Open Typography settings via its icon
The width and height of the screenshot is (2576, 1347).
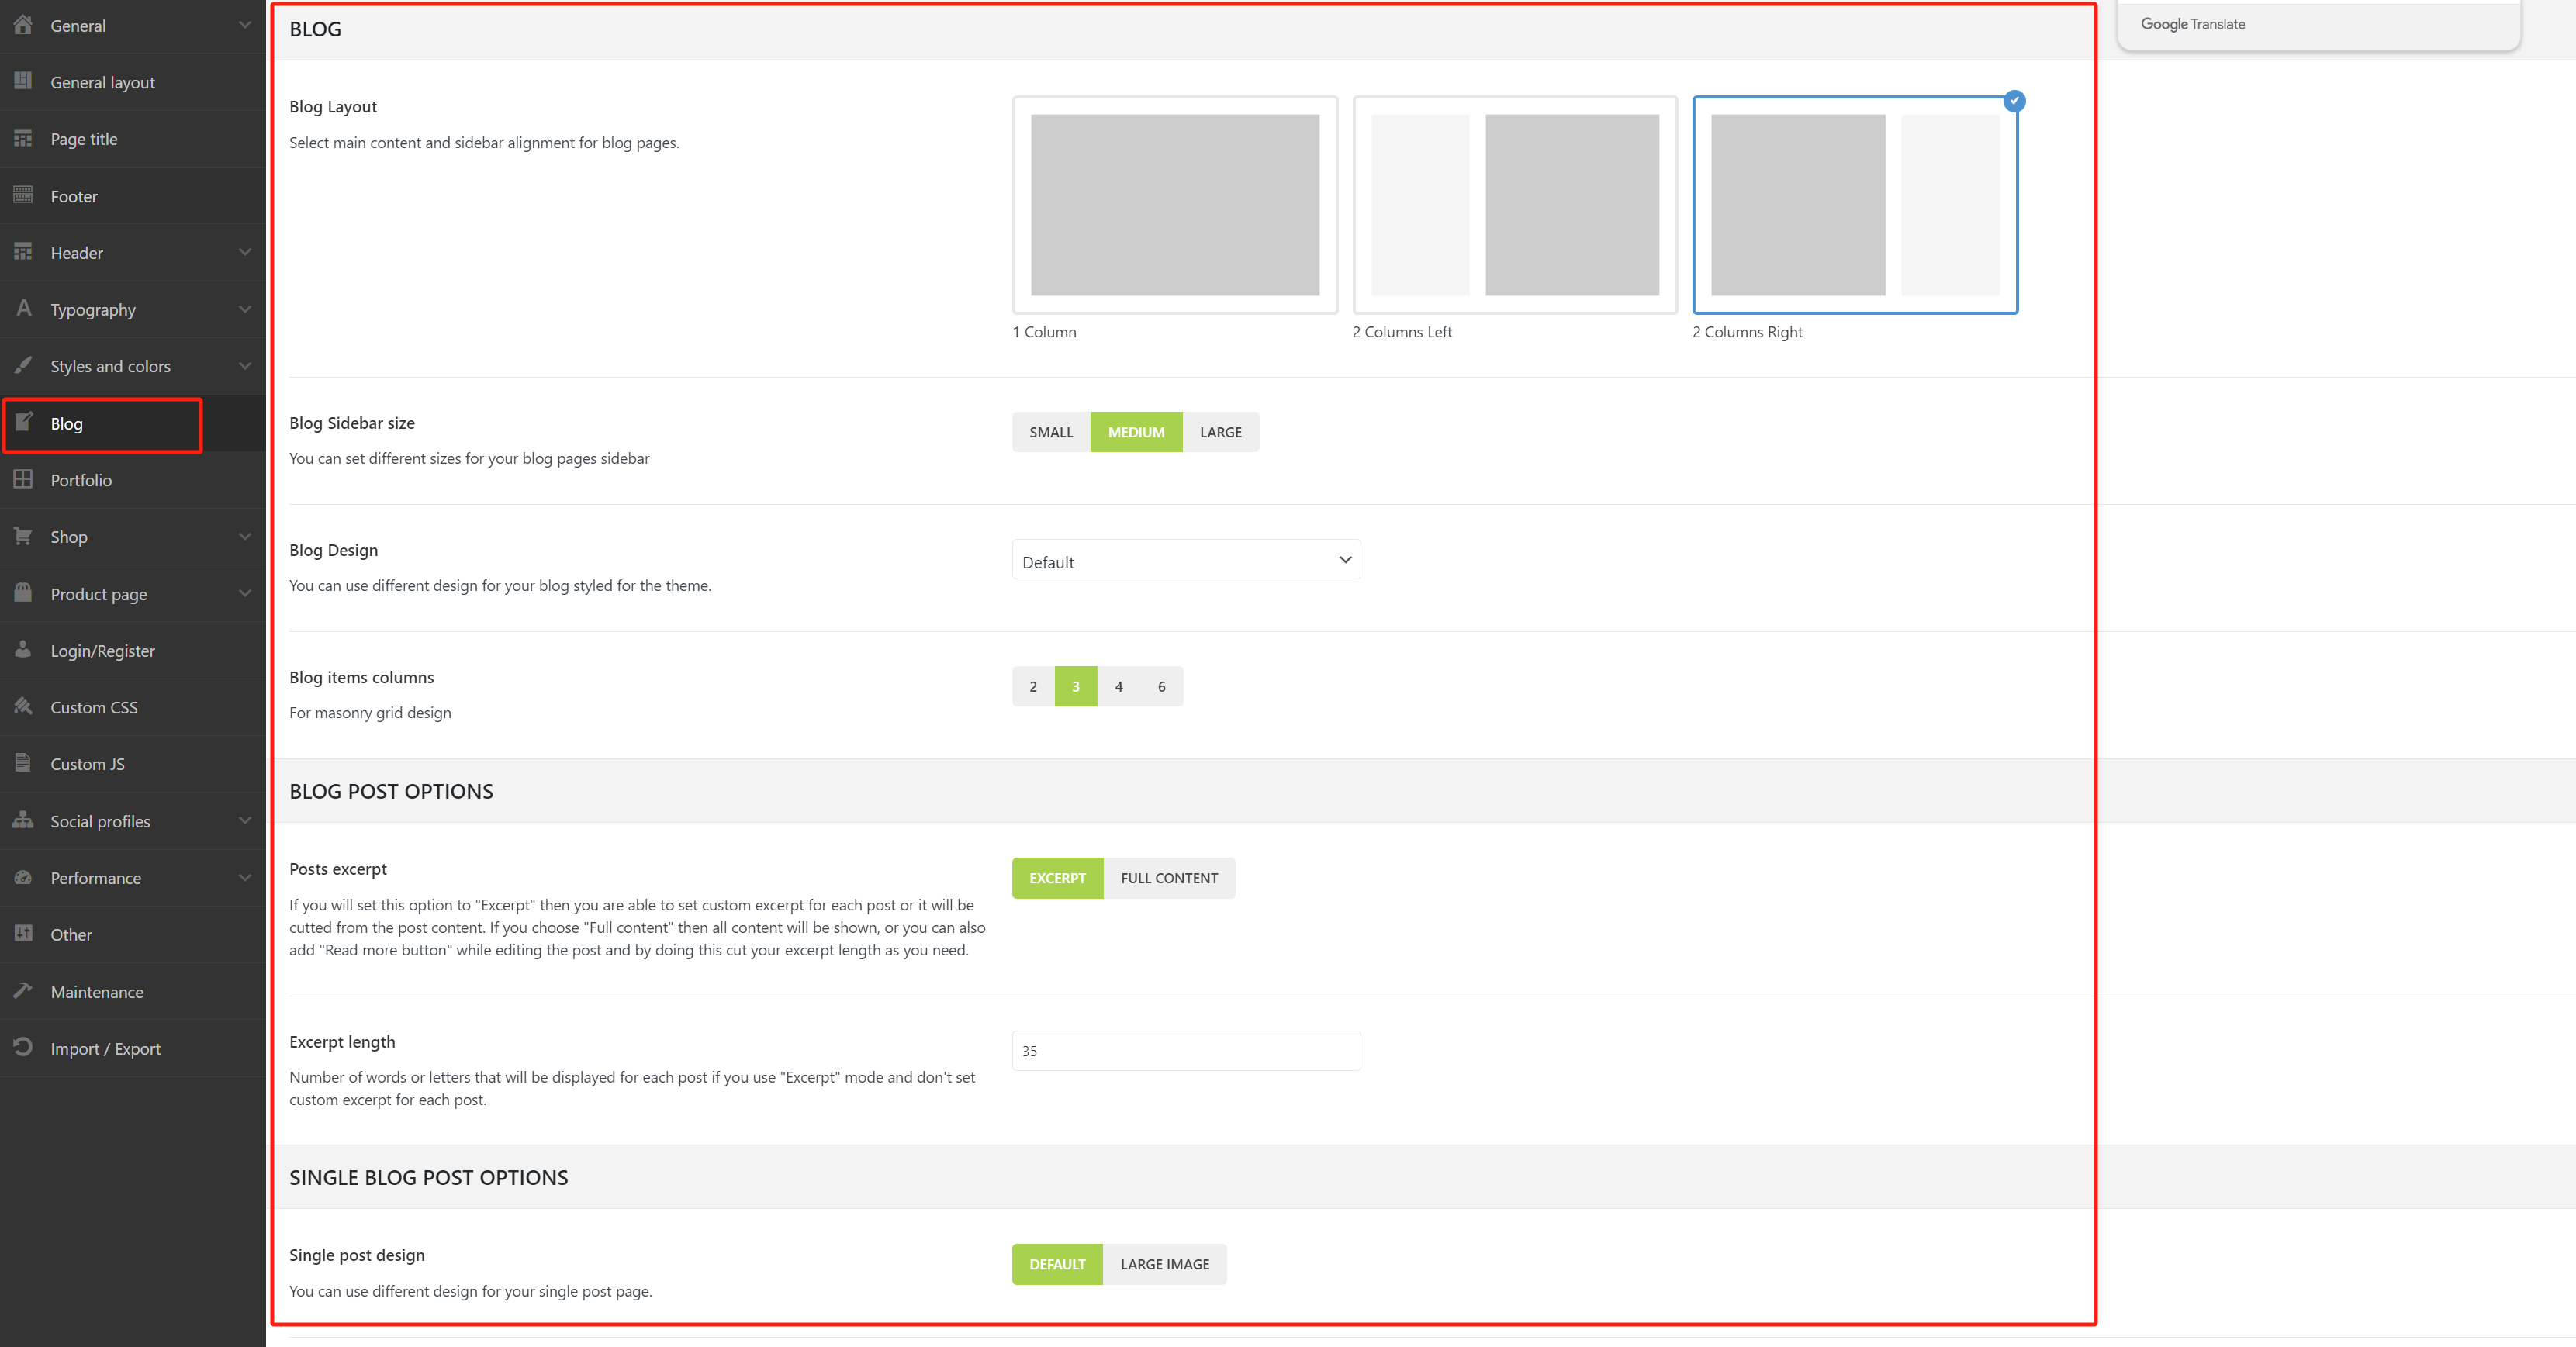coord(24,309)
